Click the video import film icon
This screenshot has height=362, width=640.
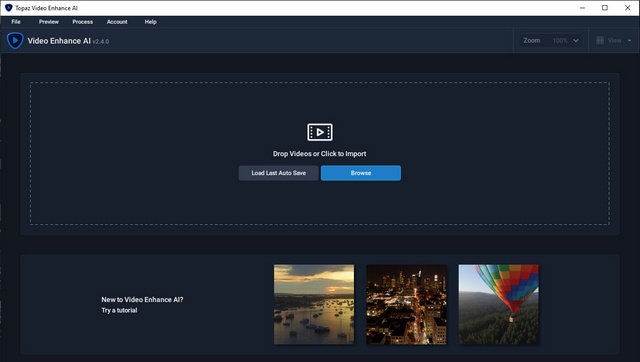[x=320, y=132]
